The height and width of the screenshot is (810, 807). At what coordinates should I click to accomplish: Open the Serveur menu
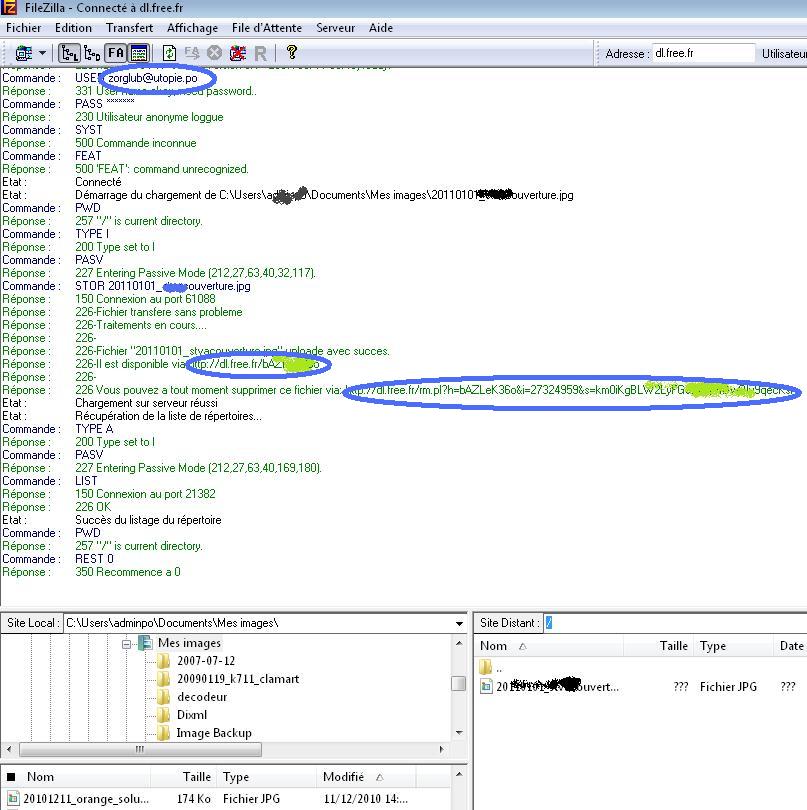(335, 28)
